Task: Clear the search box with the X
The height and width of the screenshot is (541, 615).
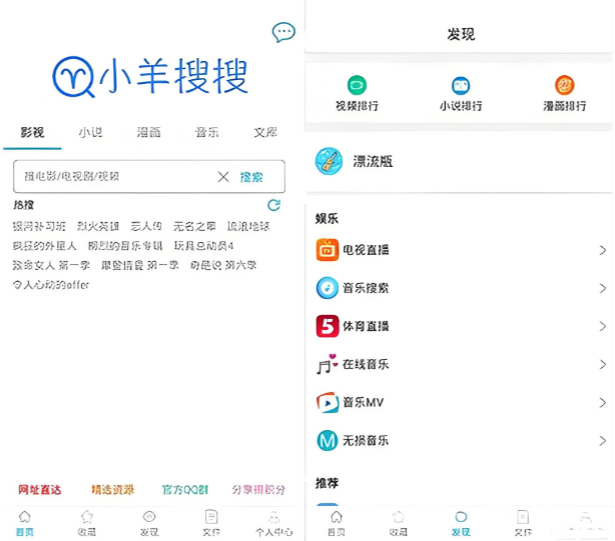Action: click(x=223, y=177)
